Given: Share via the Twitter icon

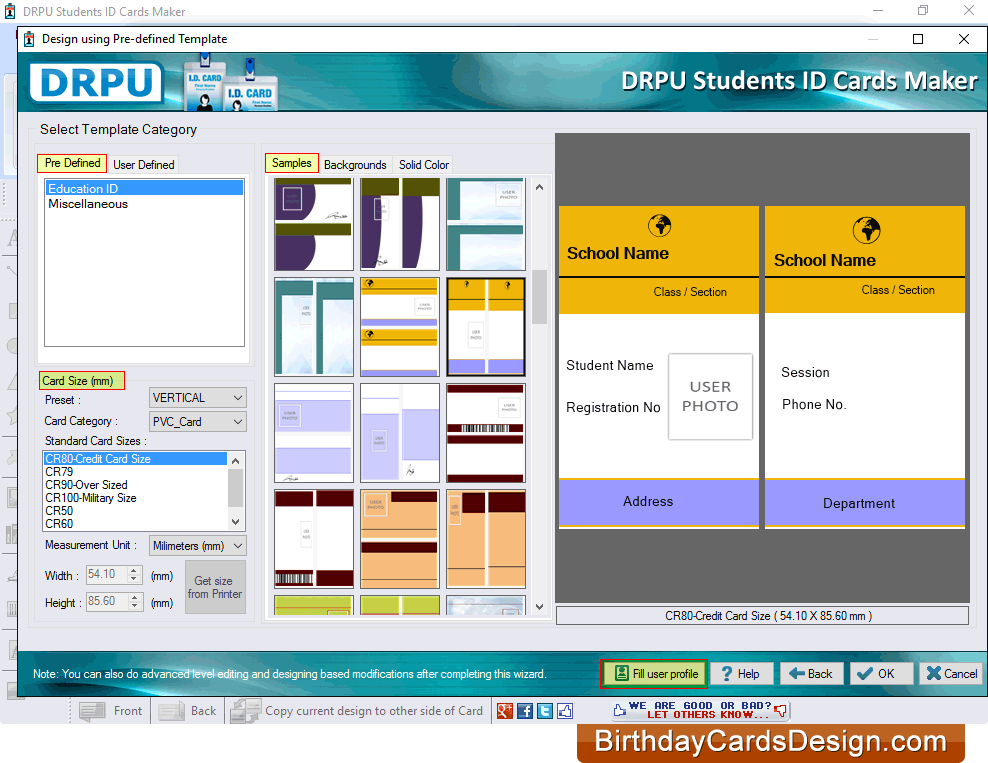Looking at the screenshot, I should [545, 711].
